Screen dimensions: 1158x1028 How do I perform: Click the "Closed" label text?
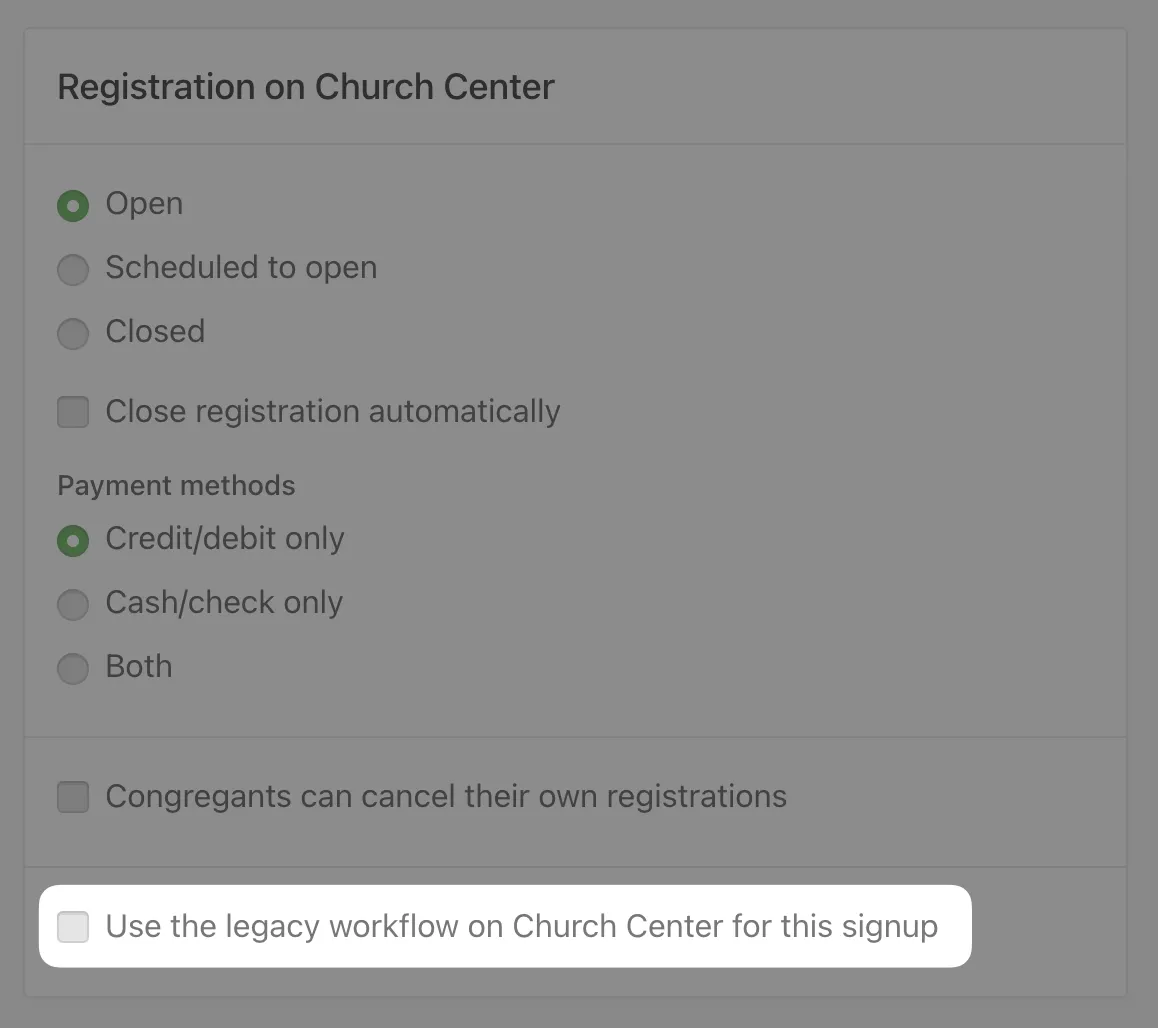coord(155,332)
